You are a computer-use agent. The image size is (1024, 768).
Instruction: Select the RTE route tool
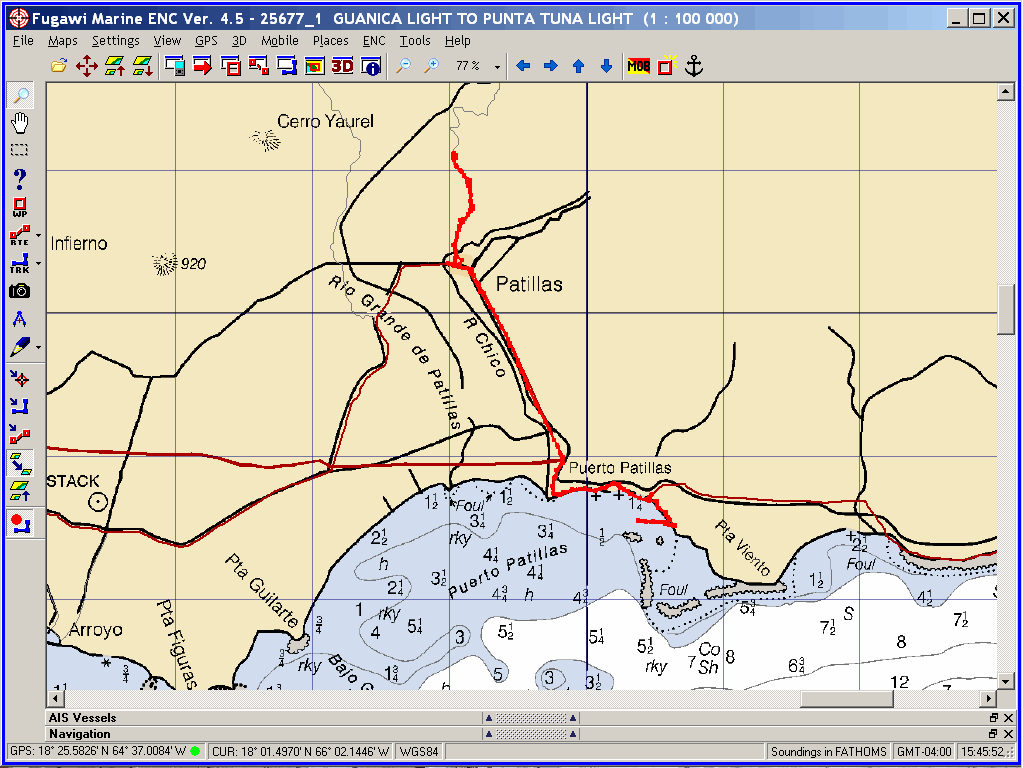tap(20, 235)
